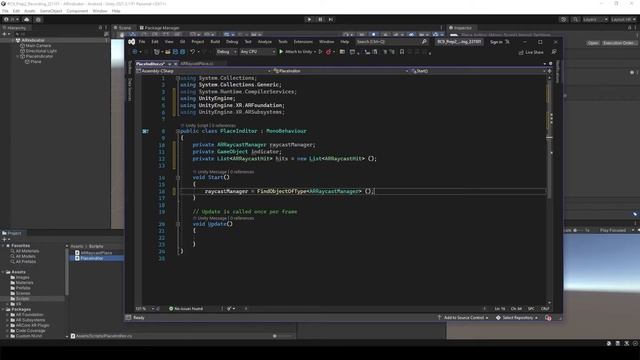
Task: Collapse the Start method code region
Action: [x=178, y=178]
